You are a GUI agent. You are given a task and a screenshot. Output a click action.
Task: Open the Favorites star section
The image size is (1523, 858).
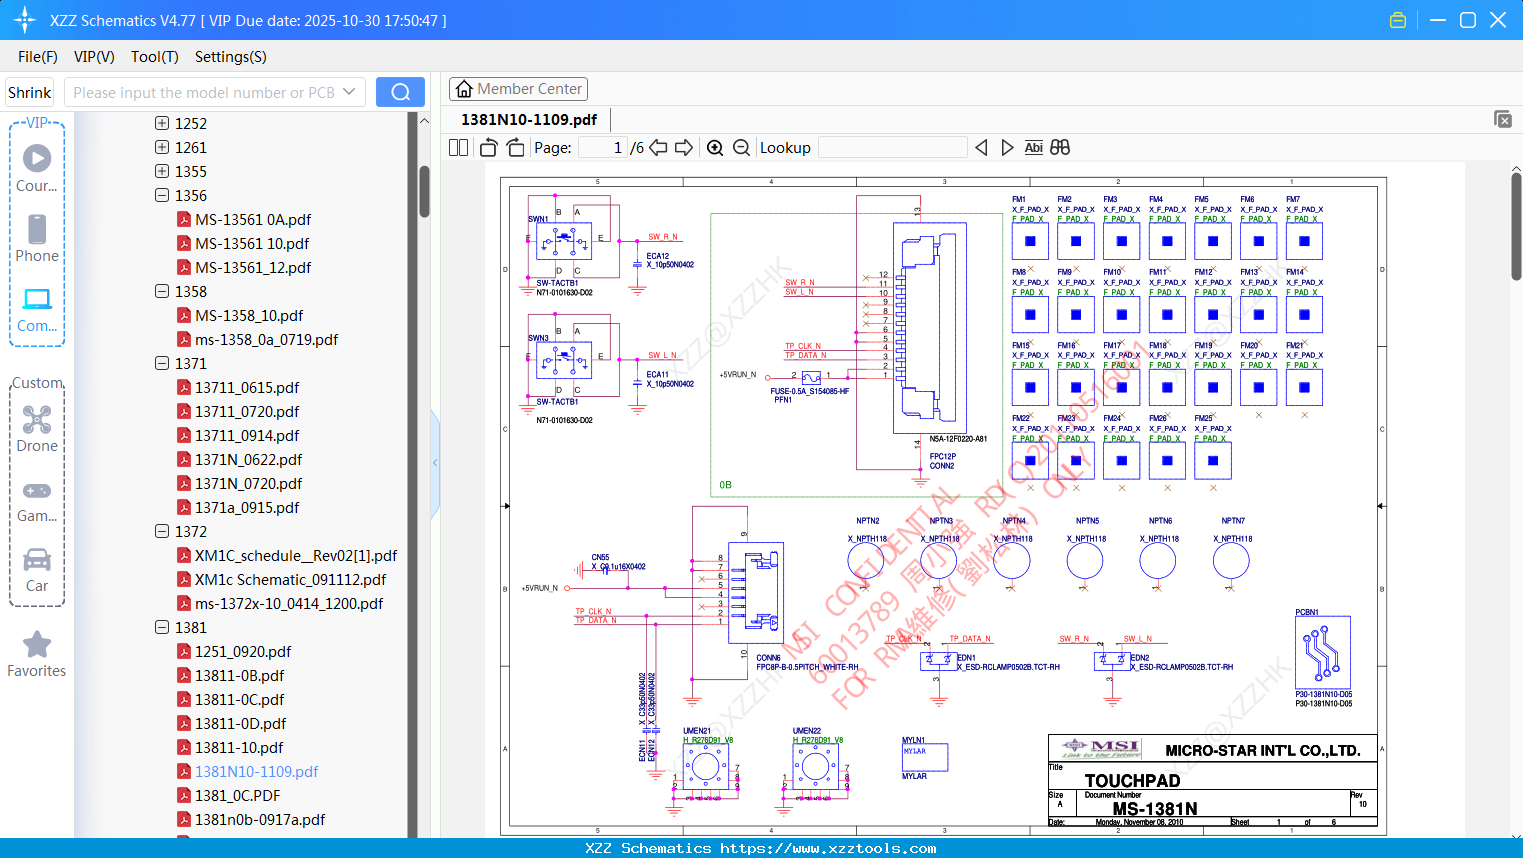point(37,654)
